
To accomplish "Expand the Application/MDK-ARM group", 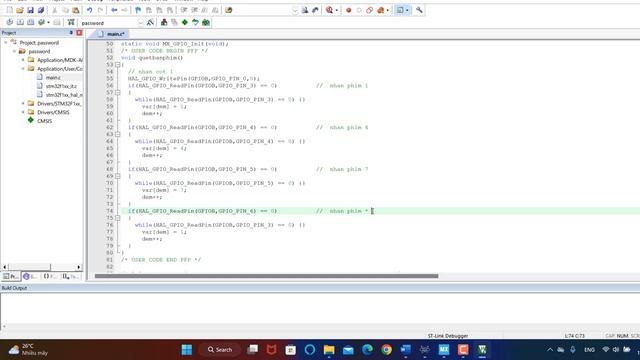I will click(x=23, y=60).
